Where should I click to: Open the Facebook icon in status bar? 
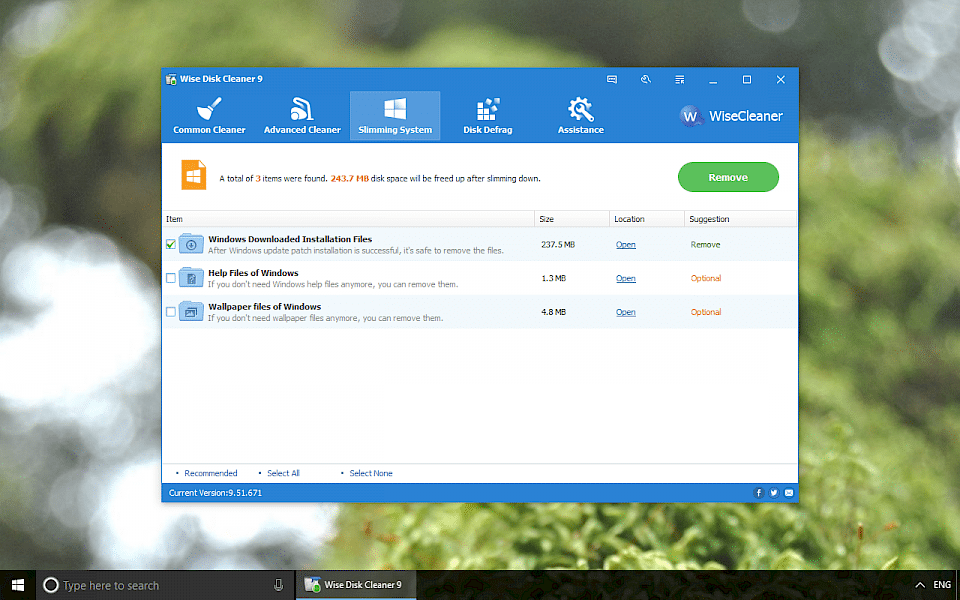click(759, 493)
